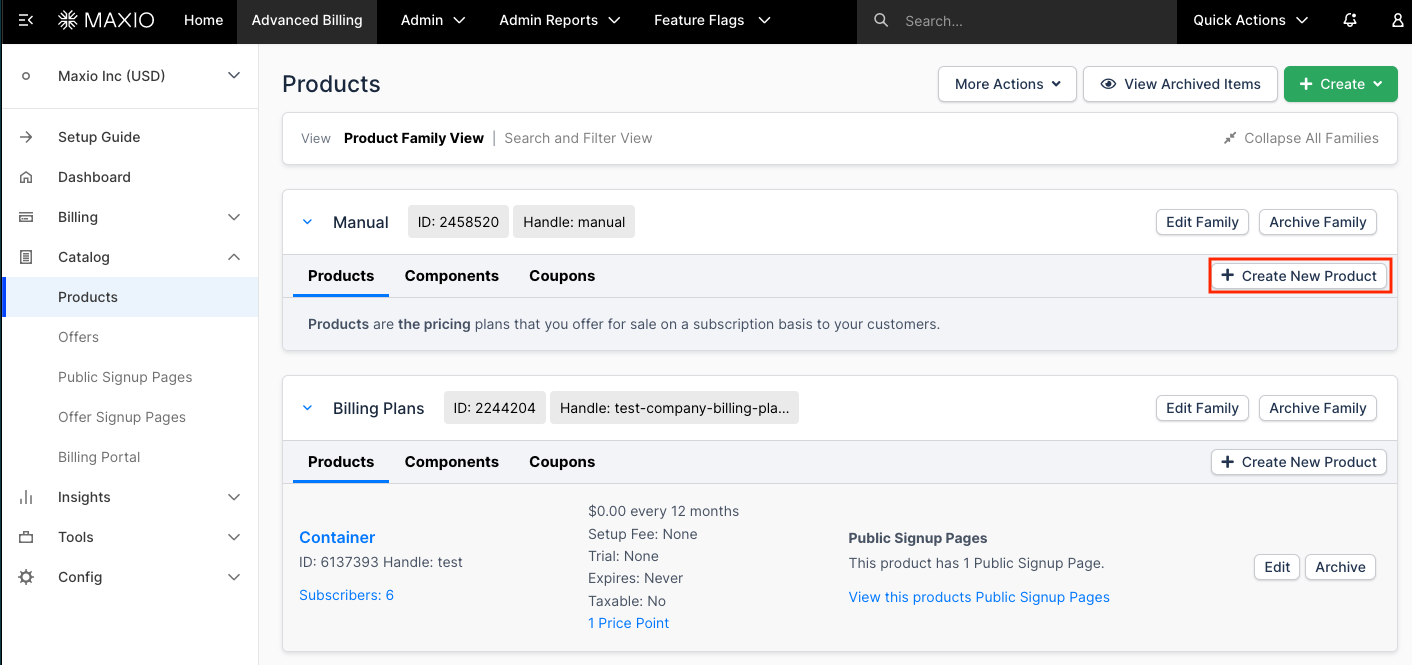Click the Setup Guide arrow icon

26,137
